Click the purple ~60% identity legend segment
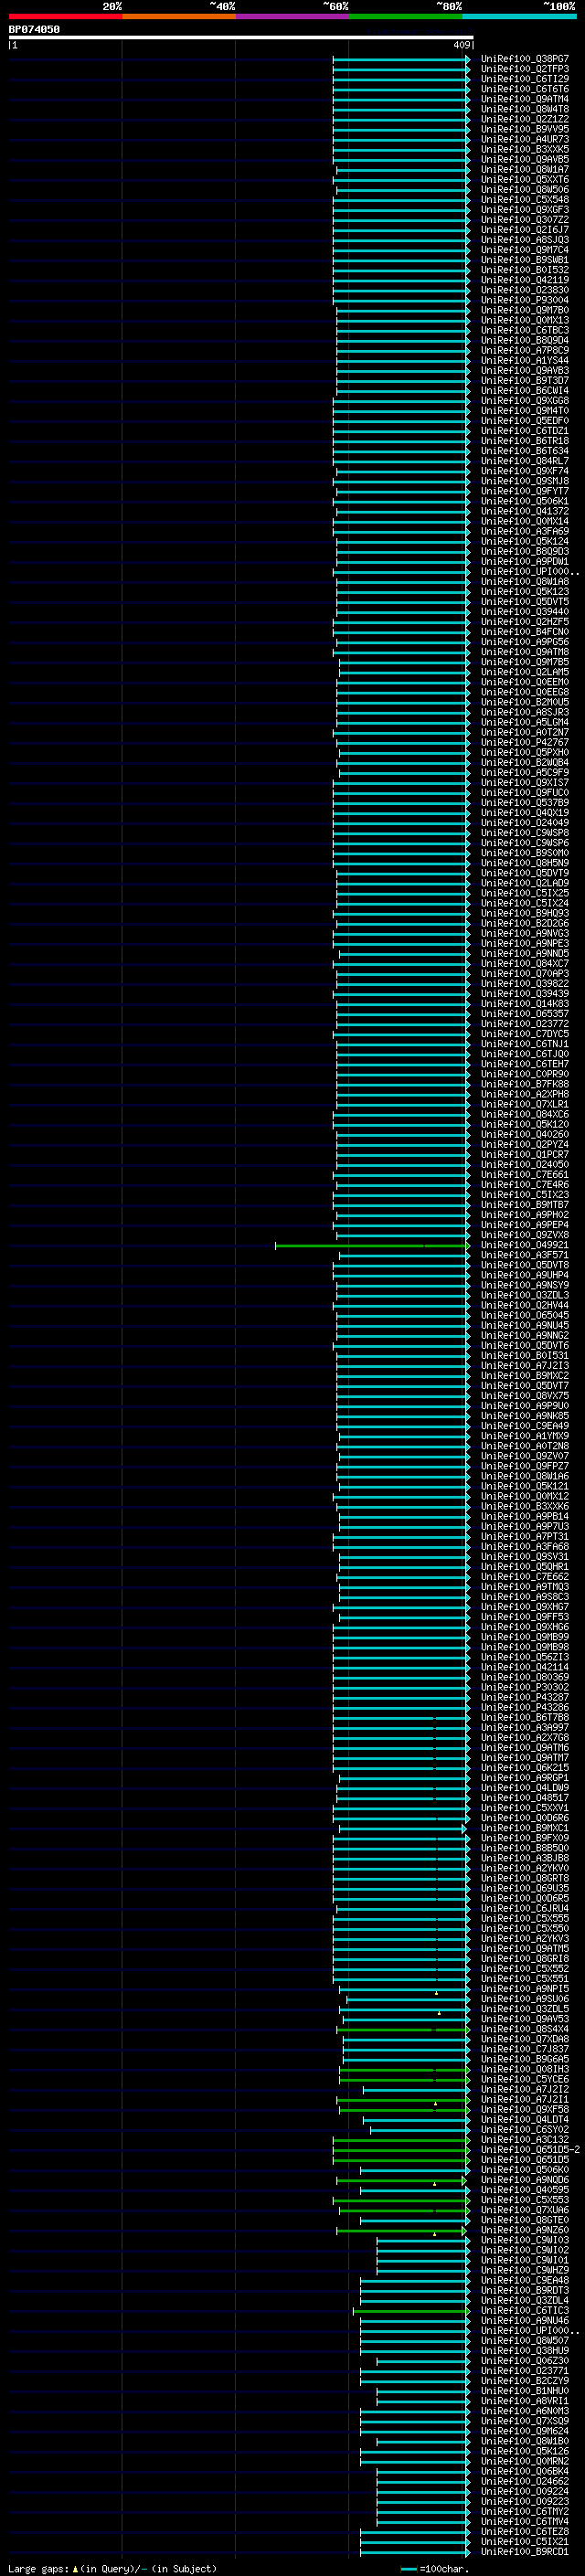 click(292, 16)
